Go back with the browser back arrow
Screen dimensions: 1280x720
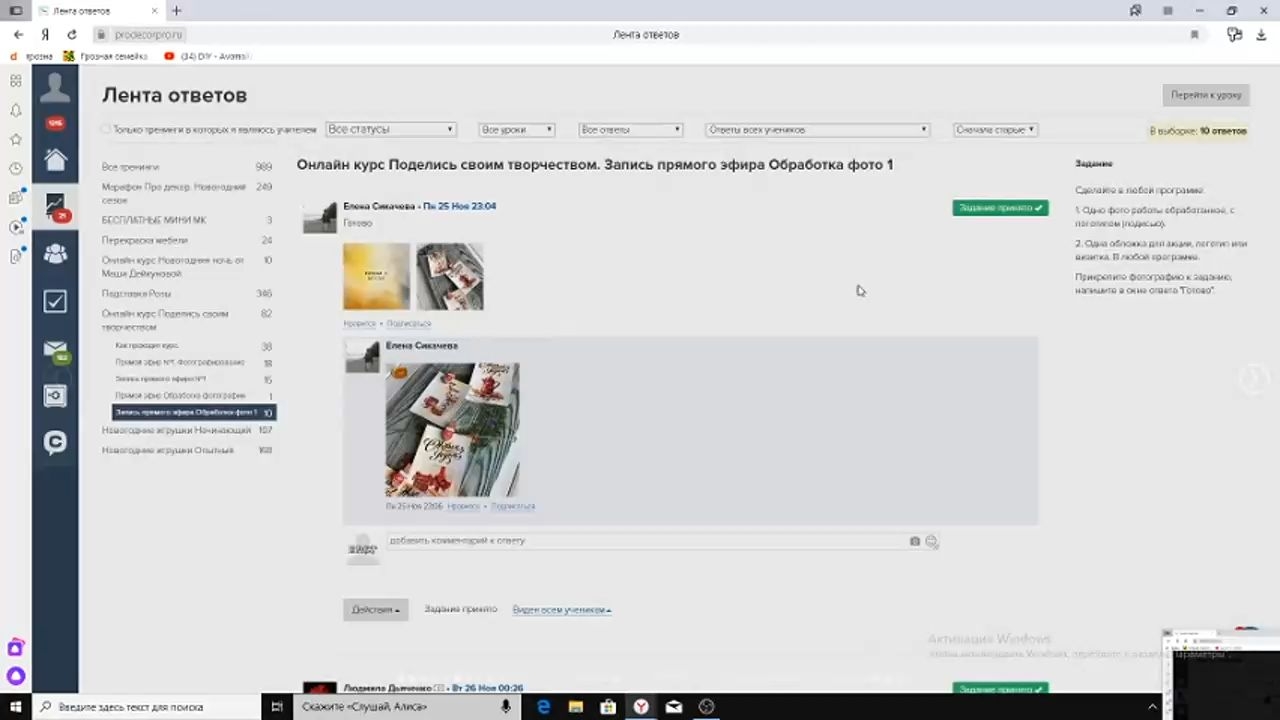click(18, 34)
